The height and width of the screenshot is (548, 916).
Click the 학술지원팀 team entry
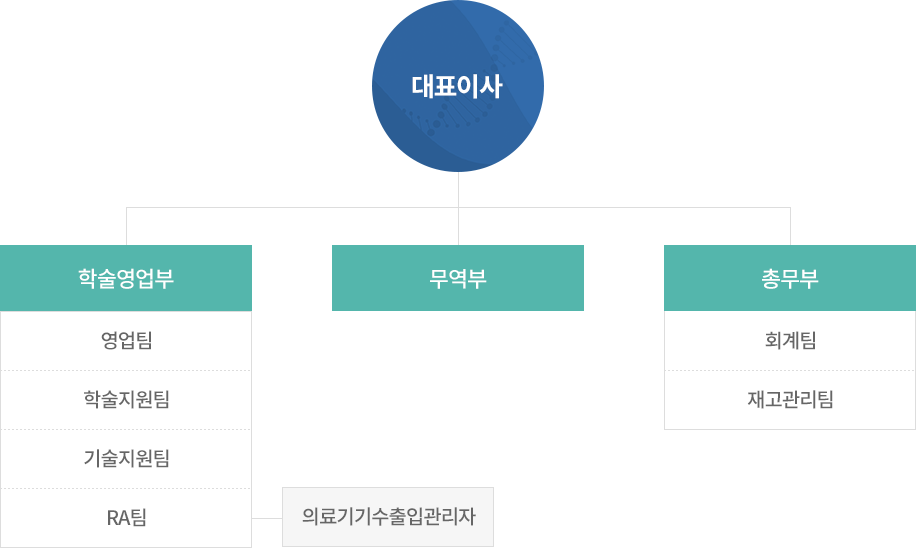(126, 400)
